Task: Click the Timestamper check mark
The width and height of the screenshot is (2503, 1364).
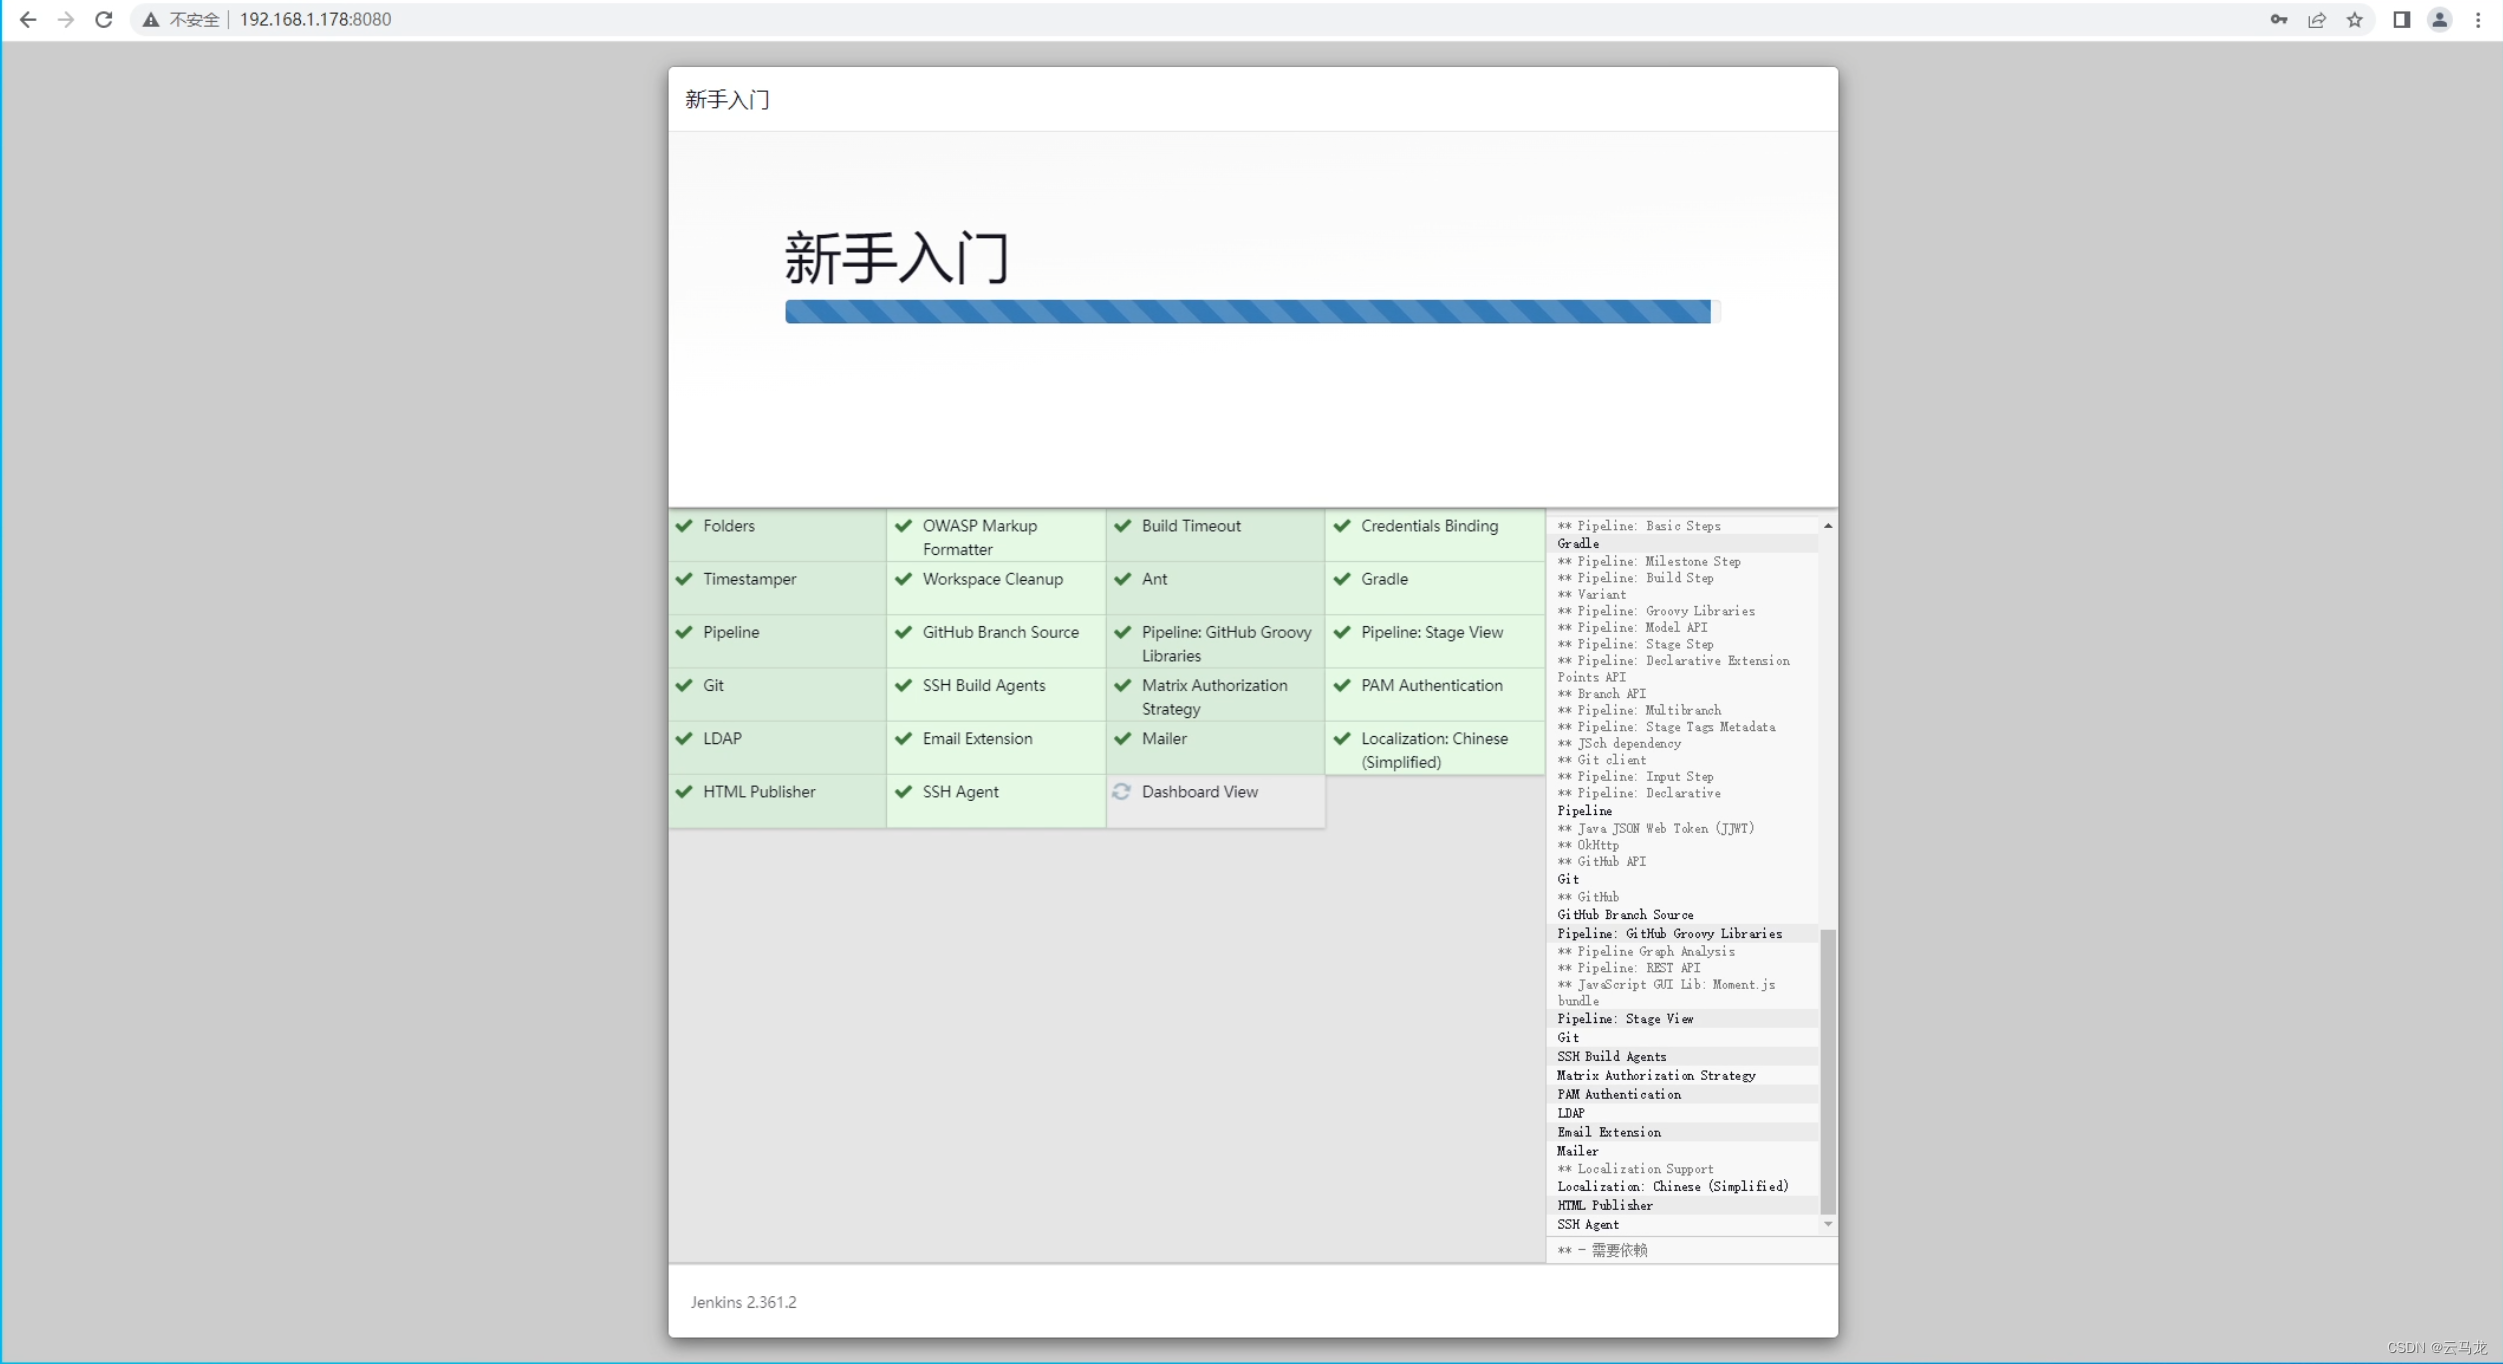Action: coord(684,578)
